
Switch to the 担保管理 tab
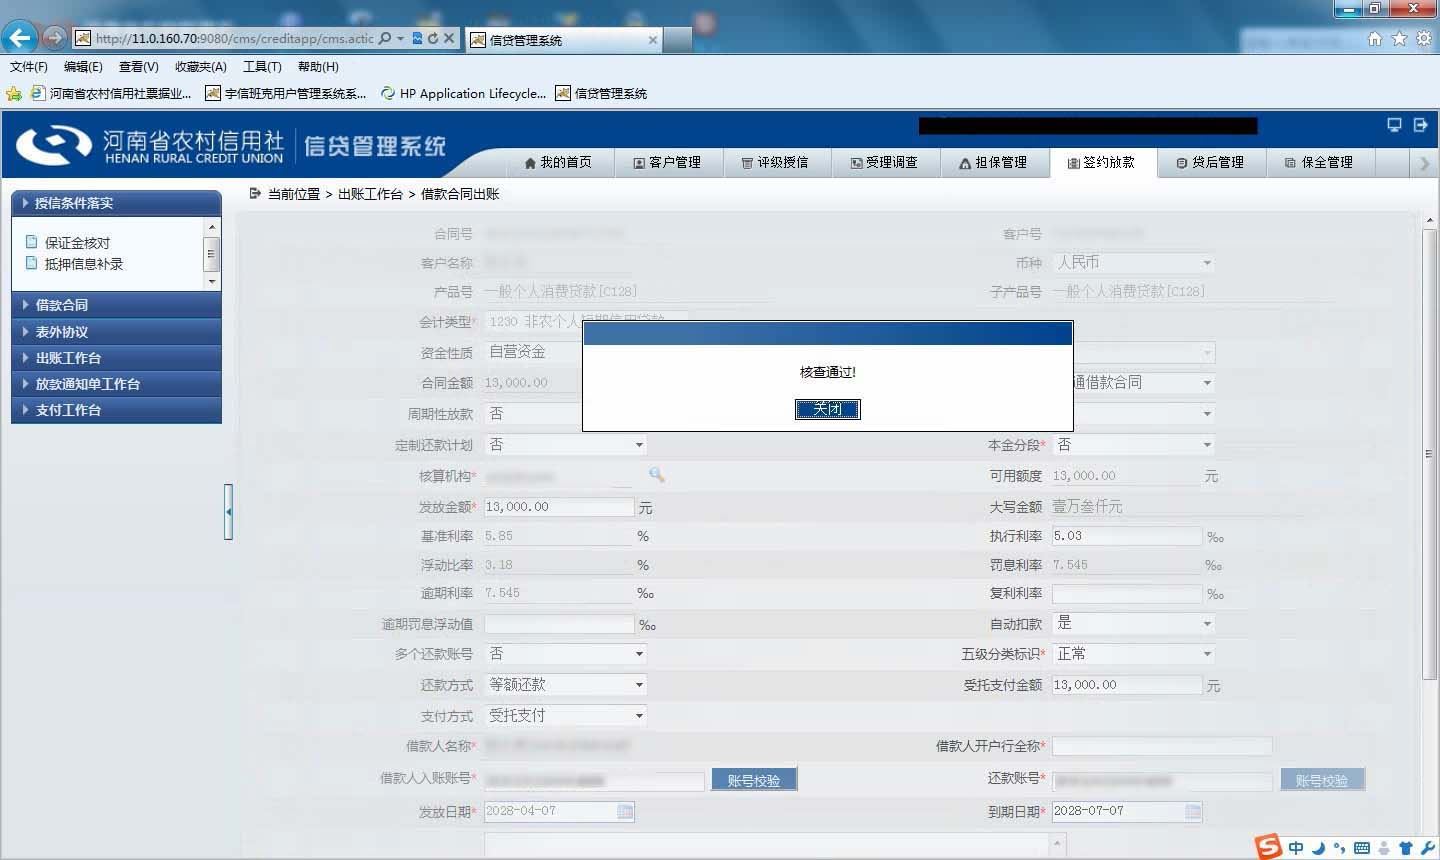point(994,162)
